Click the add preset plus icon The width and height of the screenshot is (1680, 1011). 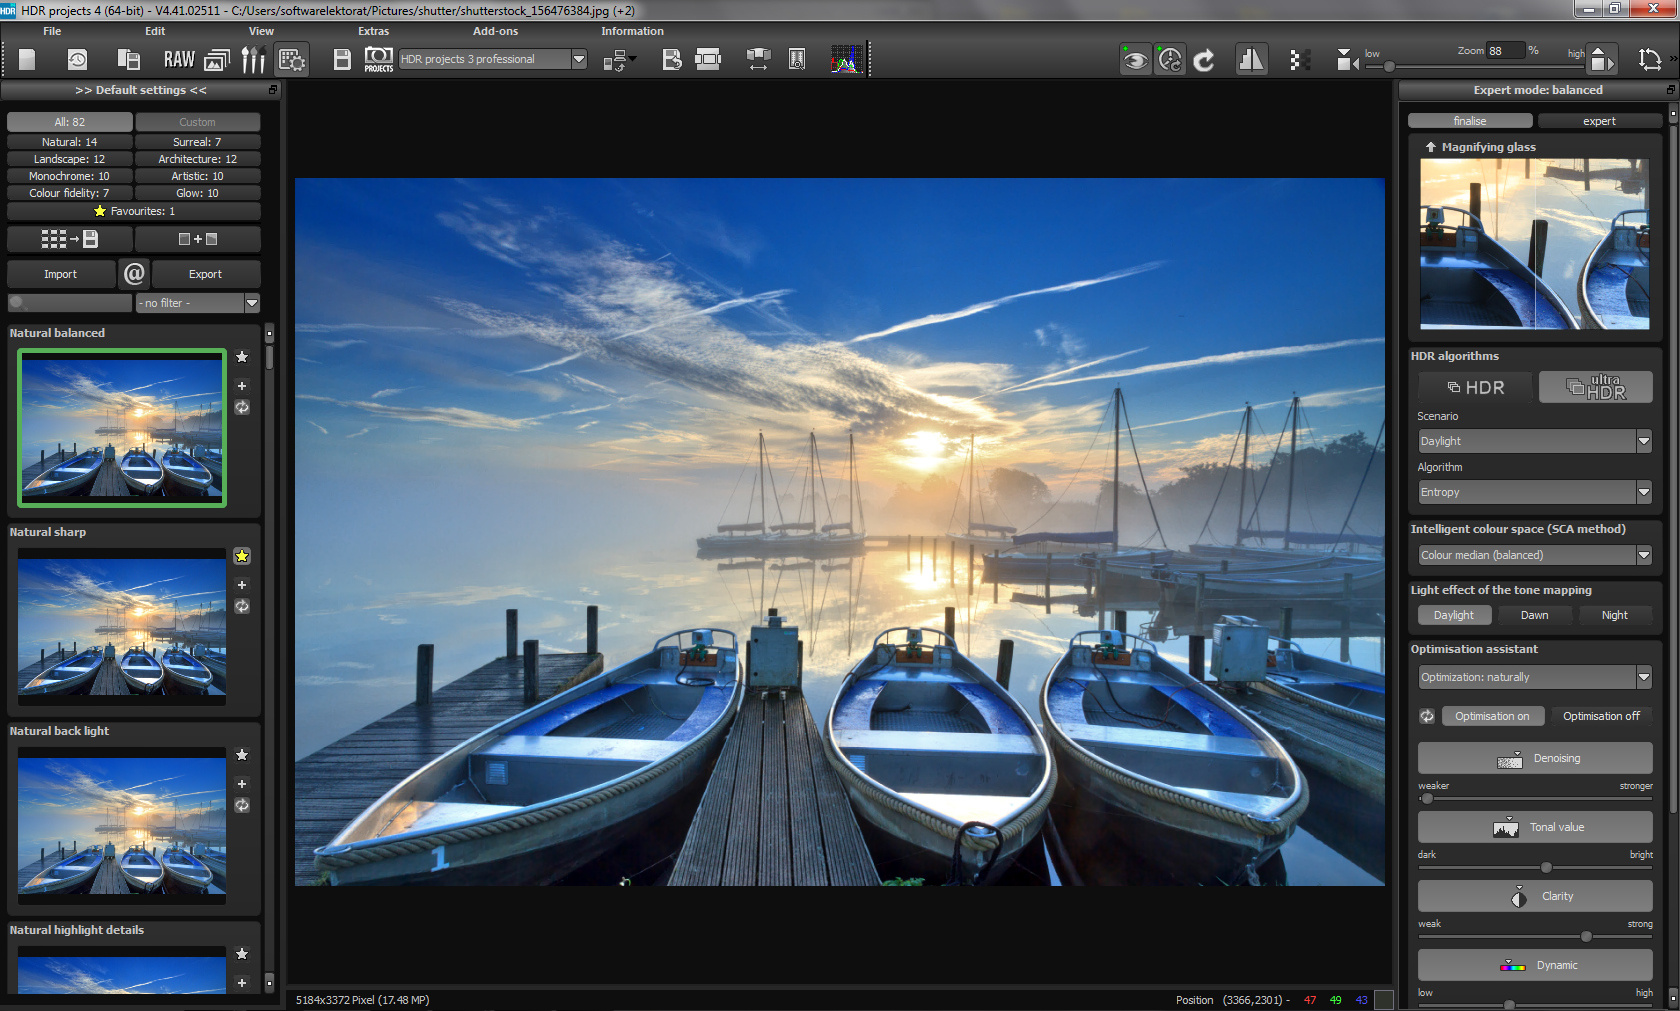point(198,239)
